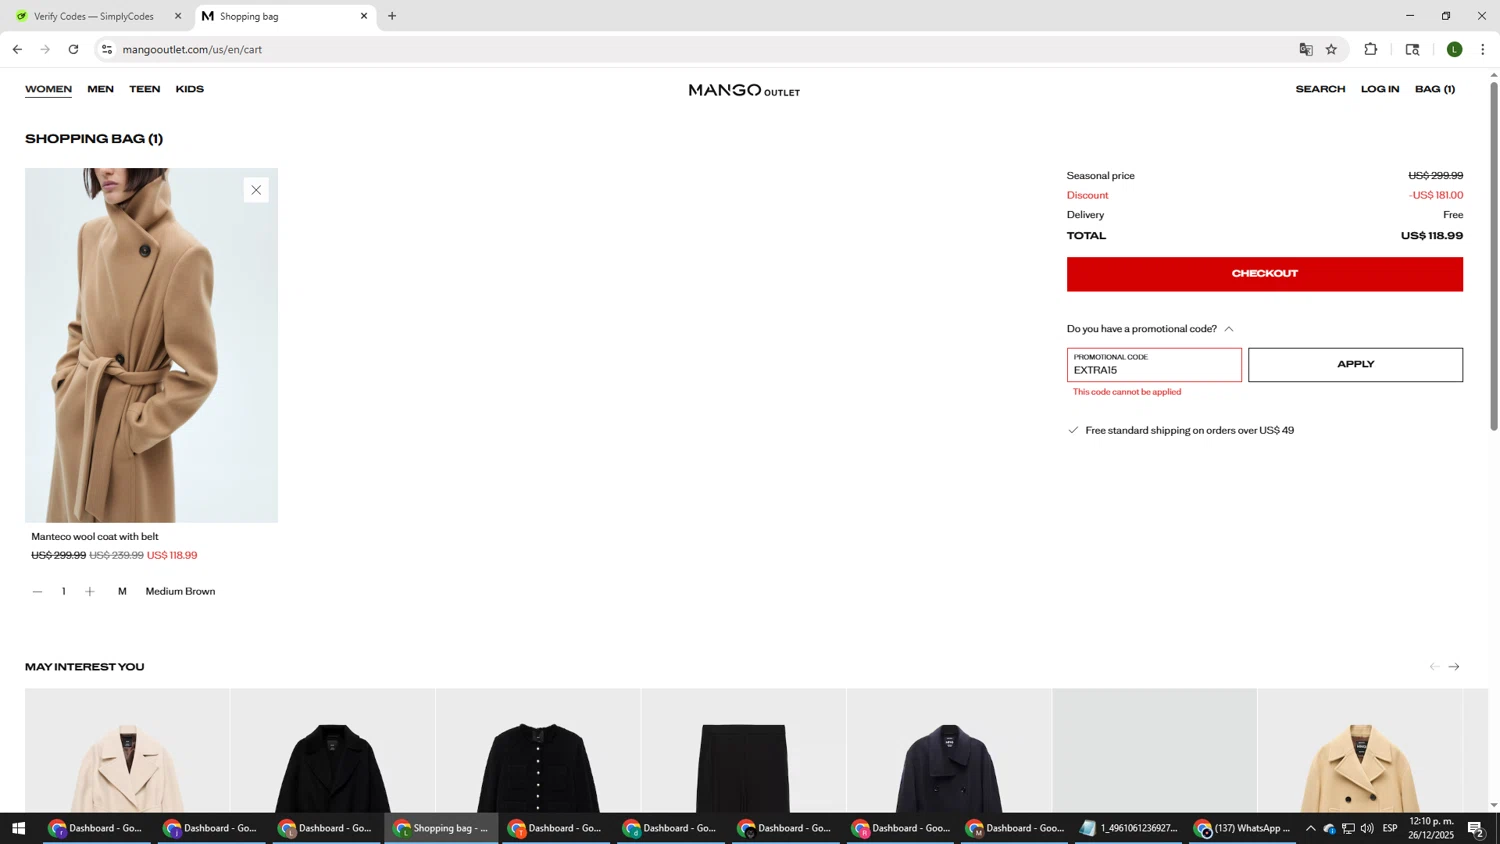
Task: Open the browser extensions puzzle icon
Action: coord(1371,49)
